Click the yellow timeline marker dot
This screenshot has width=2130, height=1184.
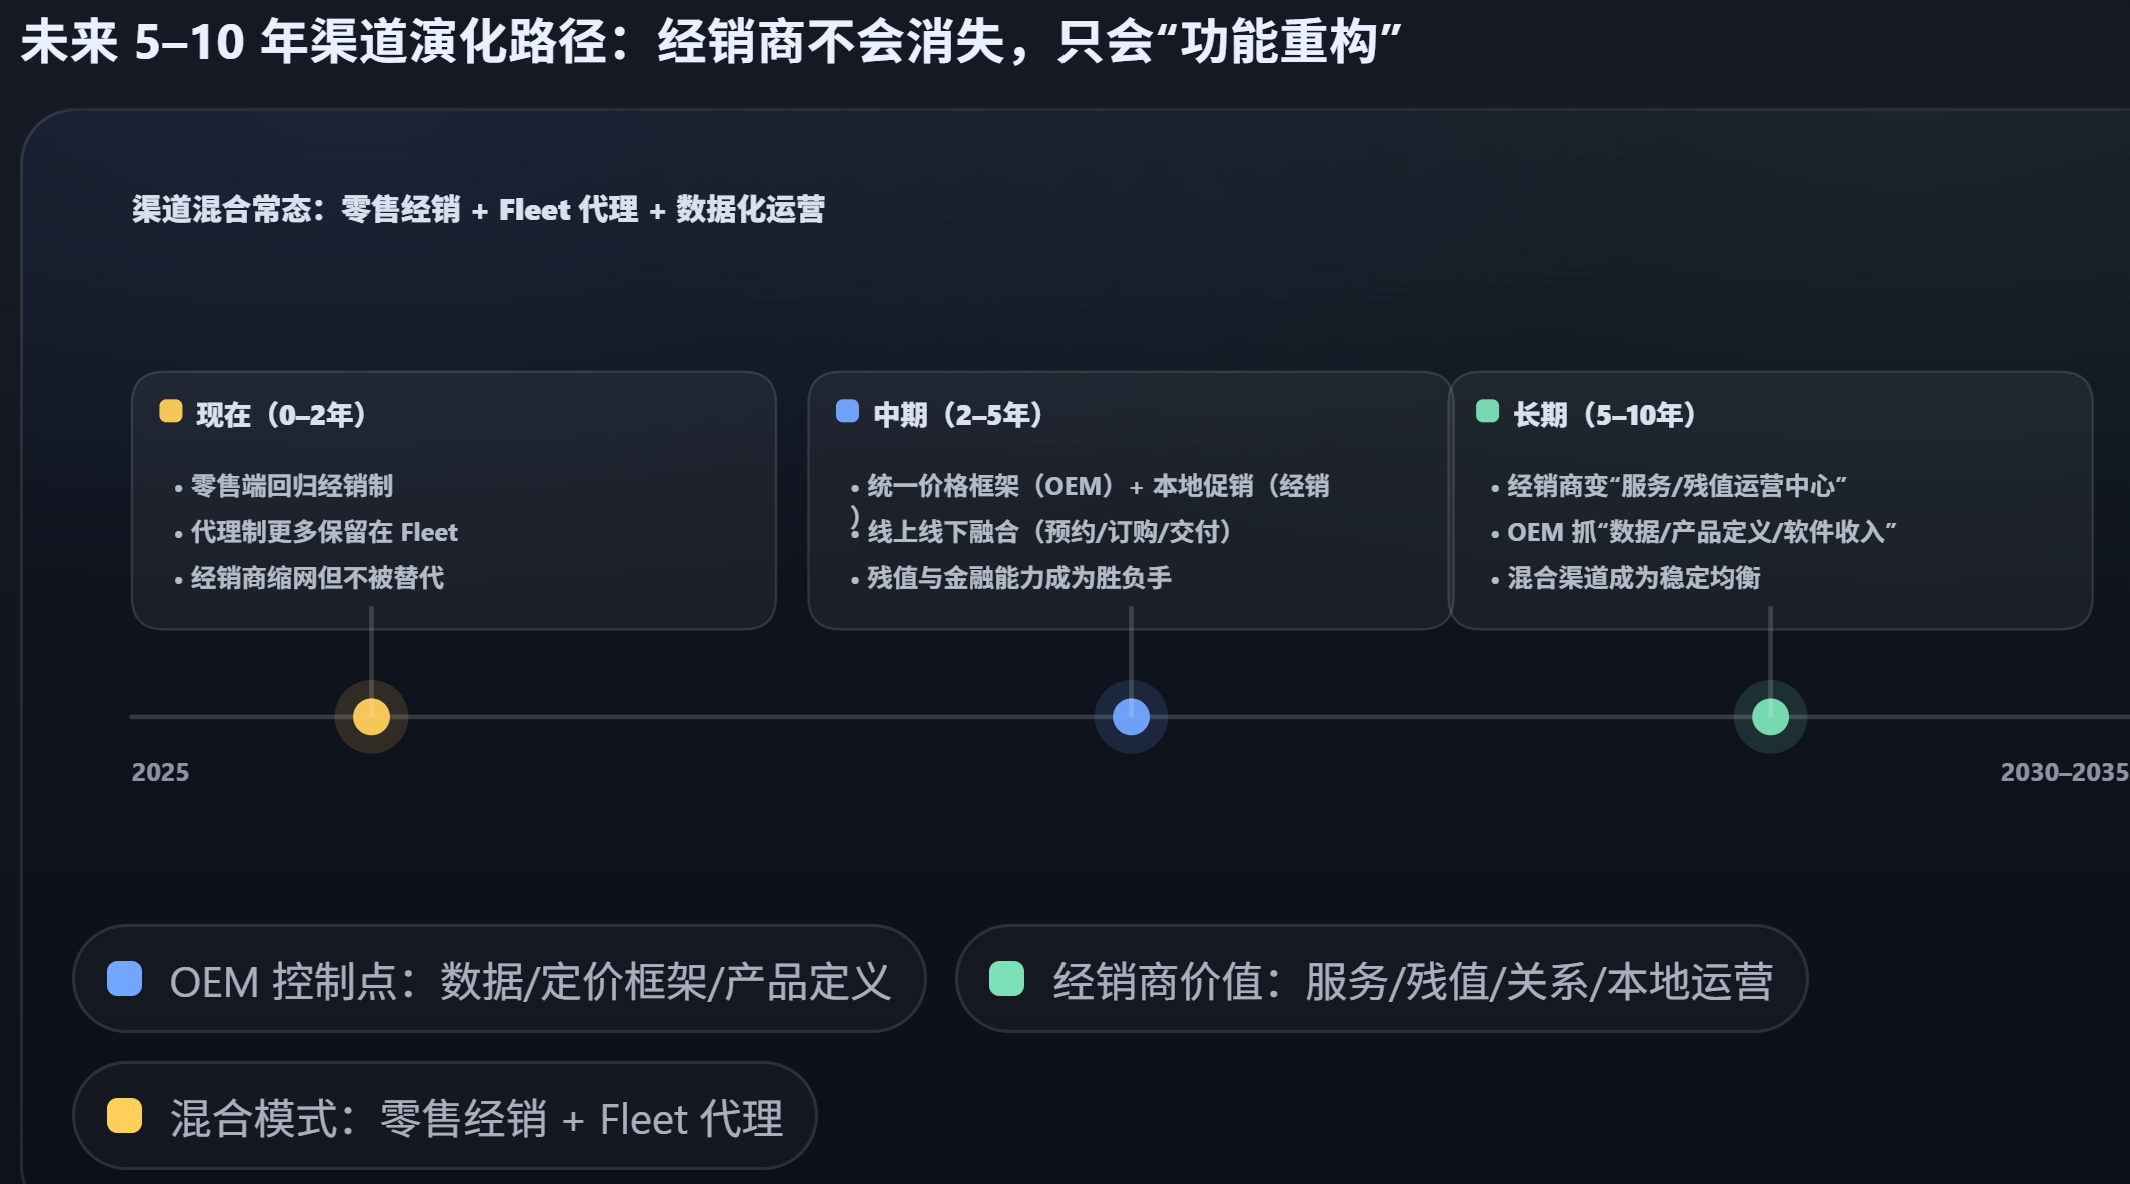[371, 717]
